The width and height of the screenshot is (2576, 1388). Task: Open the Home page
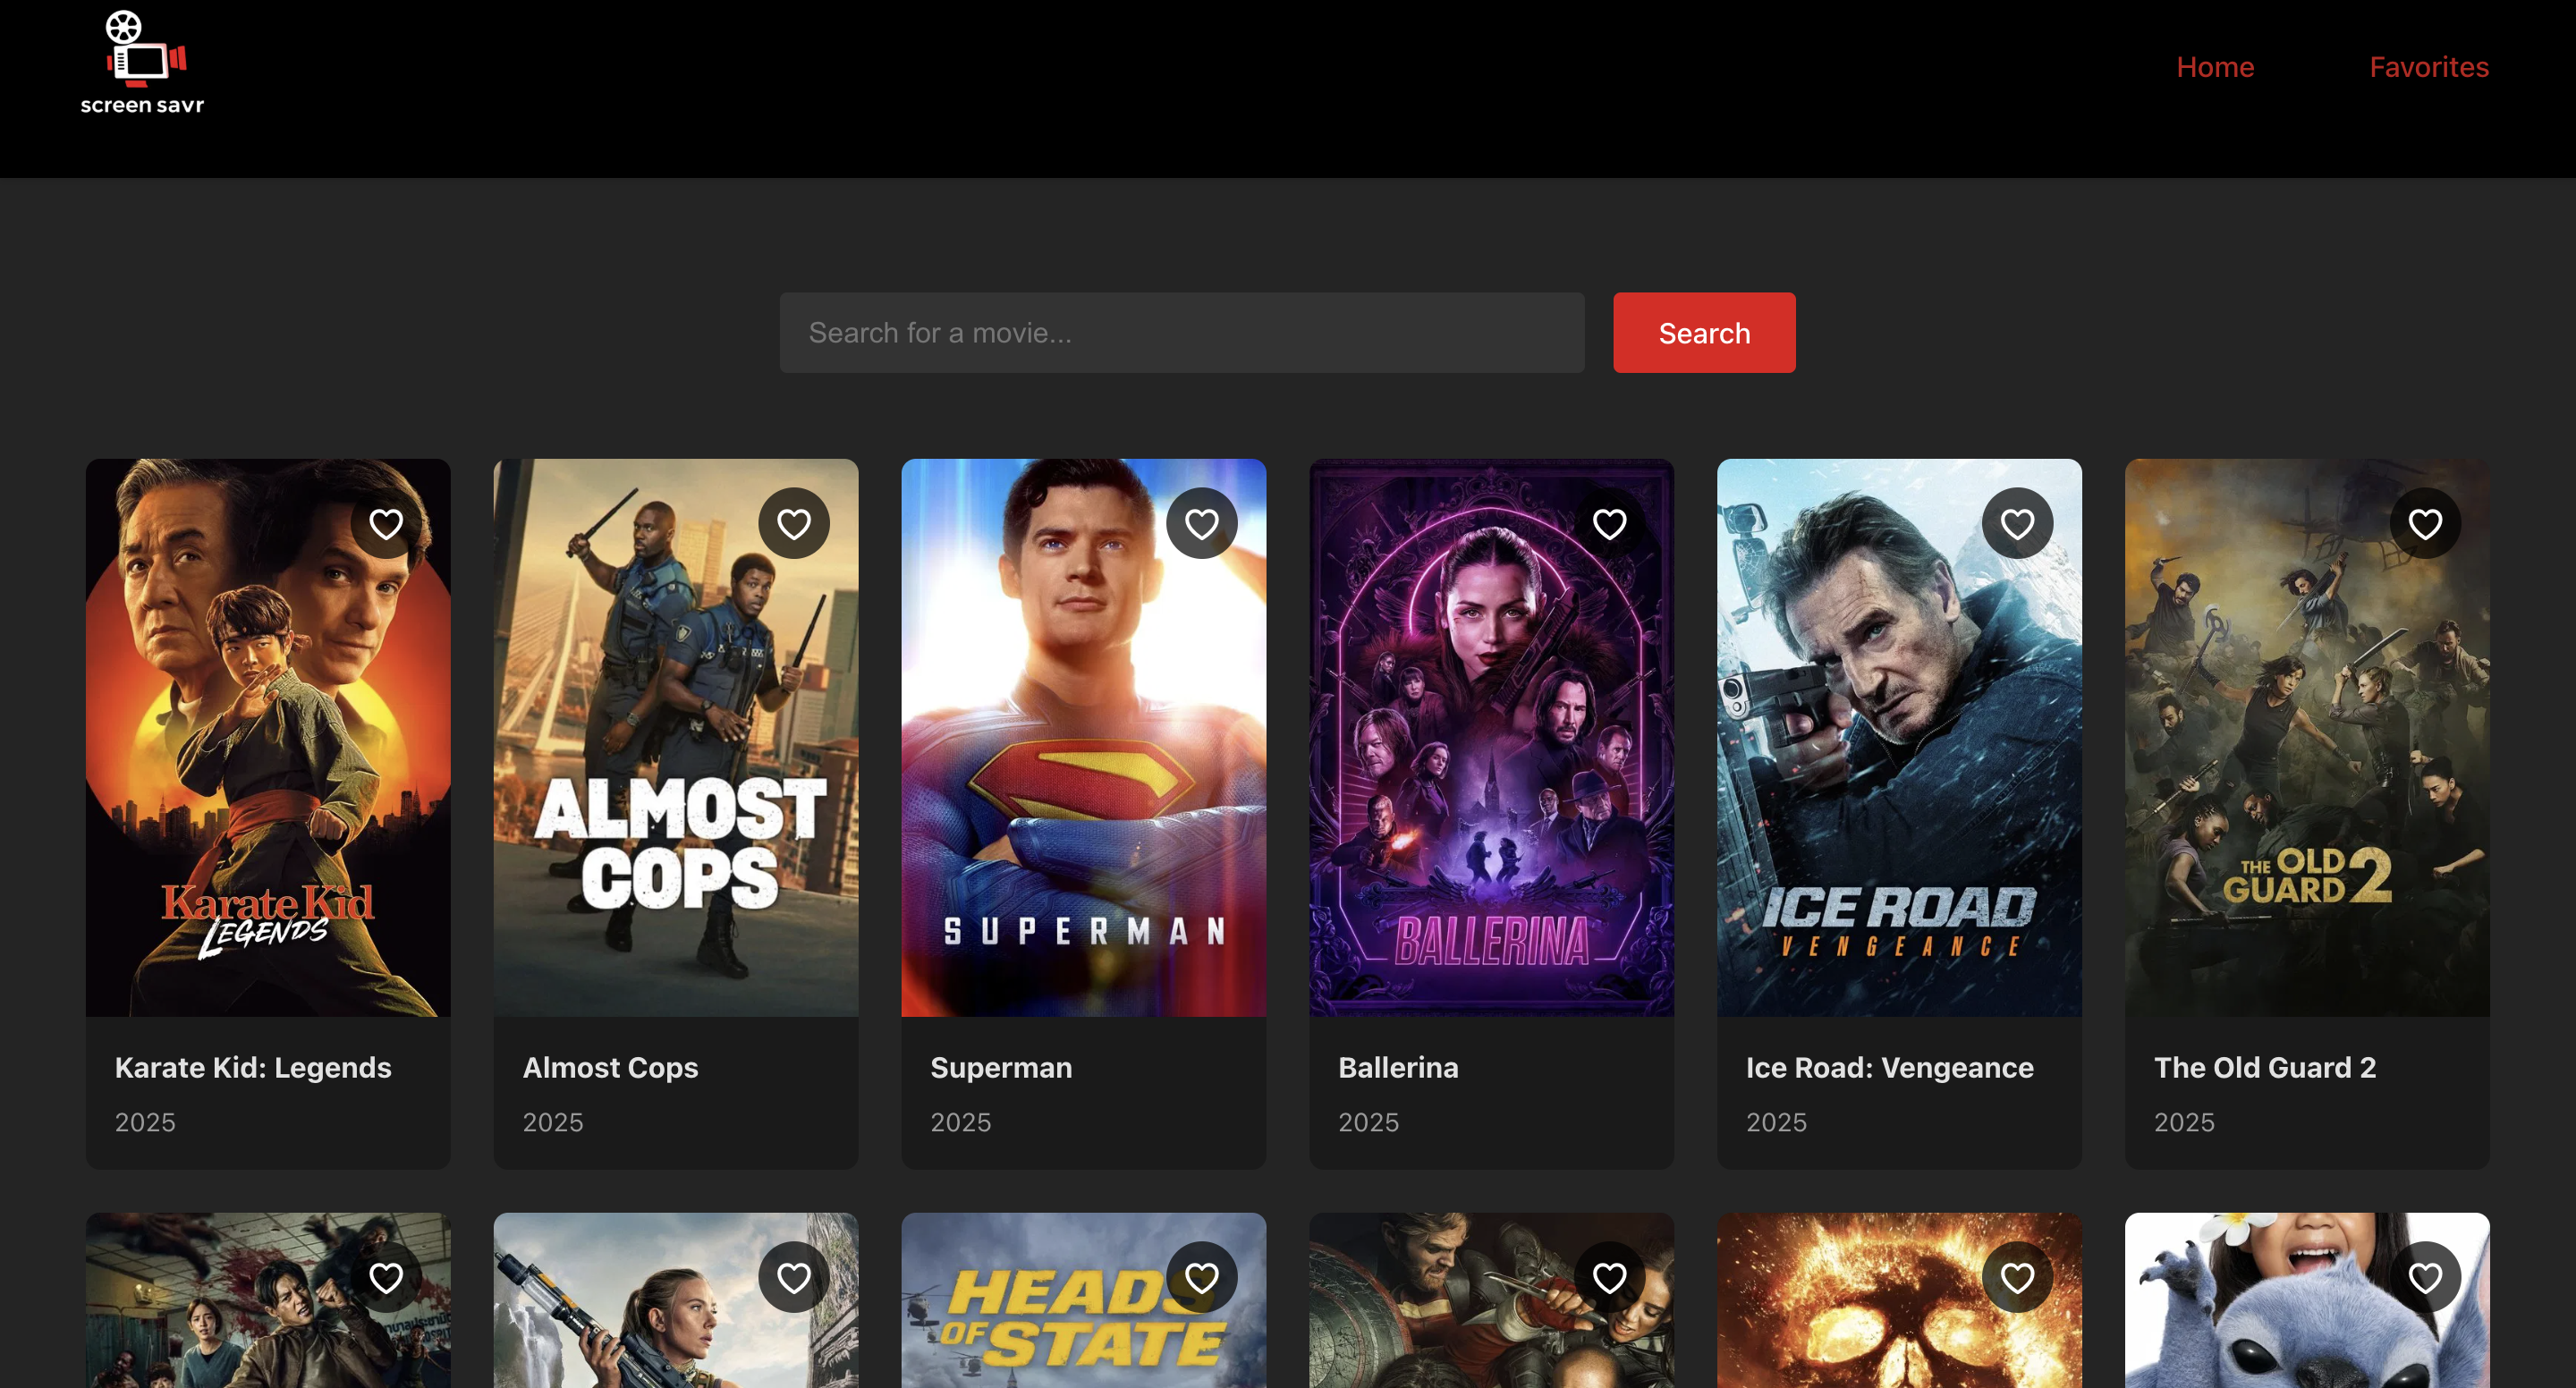tap(2215, 66)
